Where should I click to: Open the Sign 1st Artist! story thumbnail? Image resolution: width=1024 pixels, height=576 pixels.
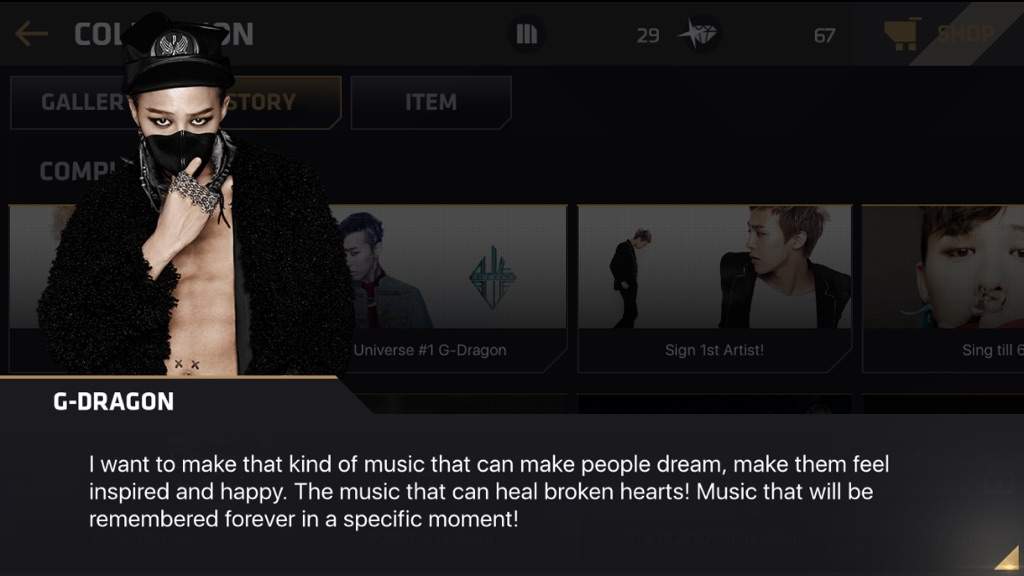(714, 267)
